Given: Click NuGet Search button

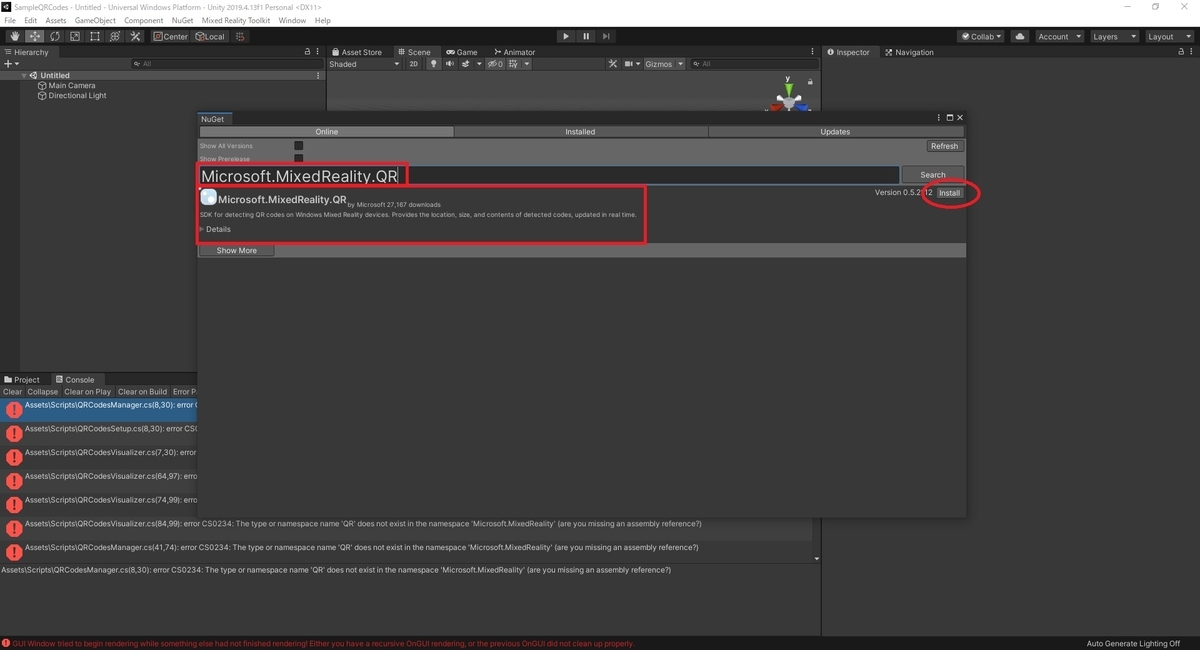Looking at the screenshot, I should tap(933, 175).
